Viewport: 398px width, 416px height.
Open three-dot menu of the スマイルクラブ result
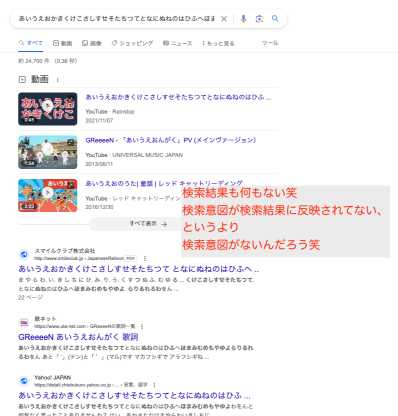pos(145,258)
